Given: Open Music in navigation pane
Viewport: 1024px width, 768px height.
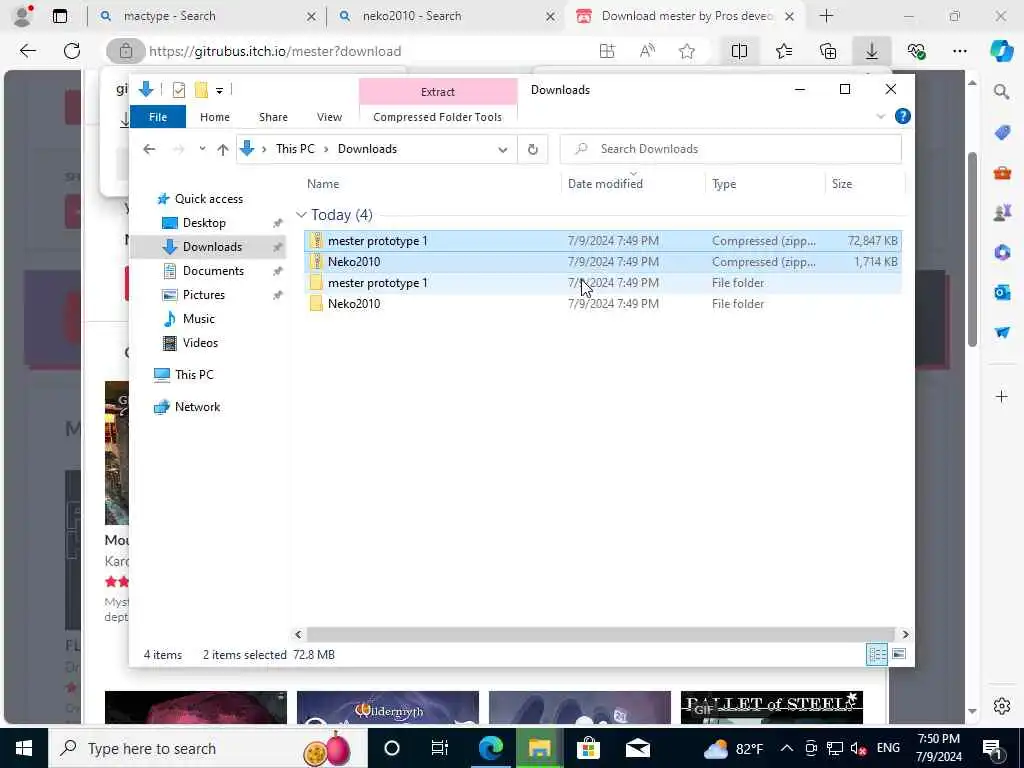Looking at the screenshot, I should pyautogui.click(x=198, y=319).
